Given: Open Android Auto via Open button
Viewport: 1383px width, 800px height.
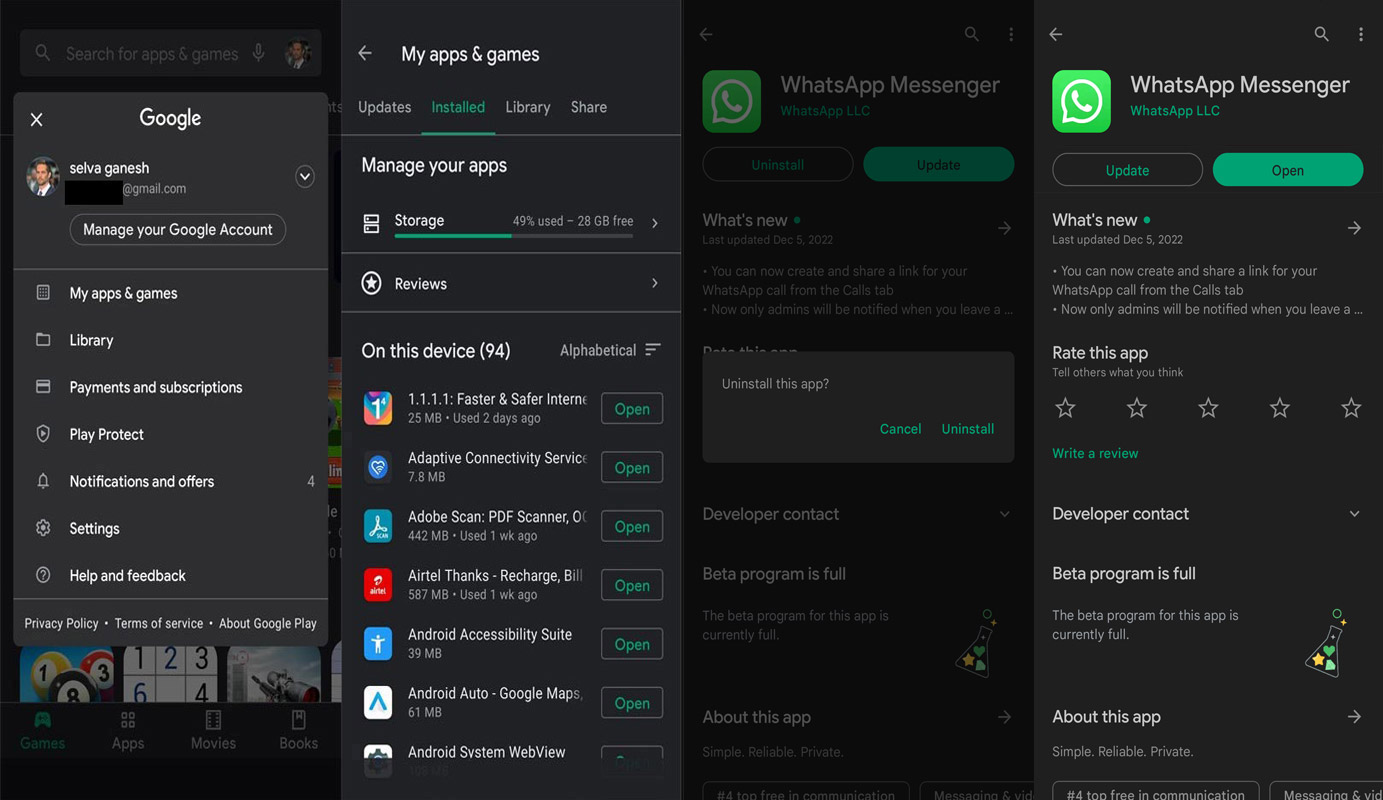Looking at the screenshot, I should pyautogui.click(x=632, y=704).
